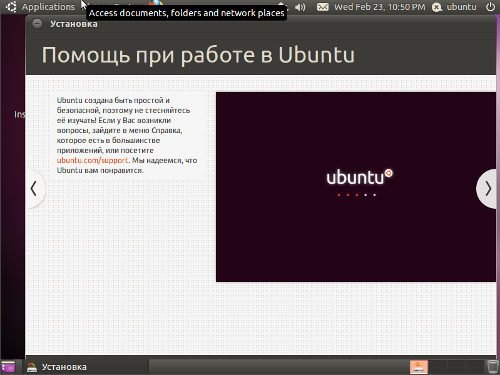500x375 pixels.
Task: Open the ubuntu user status menu
Action: pyautogui.click(x=454, y=7)
